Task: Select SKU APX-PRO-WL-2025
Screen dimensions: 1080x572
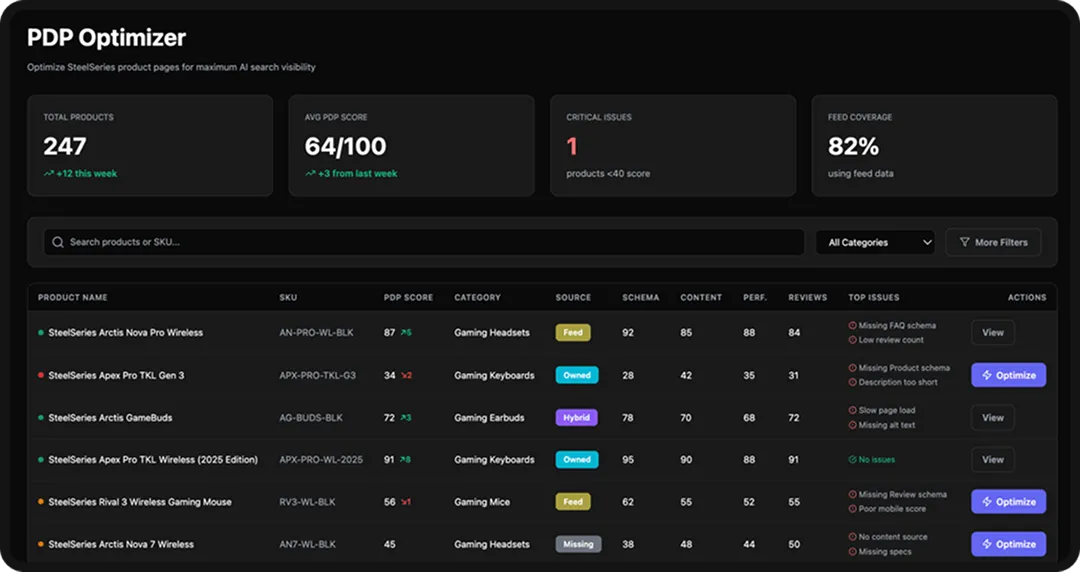Action: tap(321, 460)
